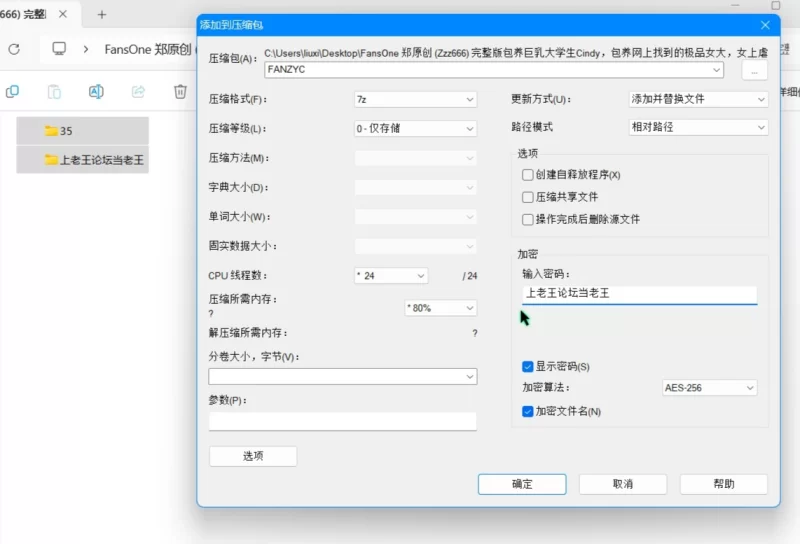Screen dimensions: 800x544
Task: Uncheck 加密文件名 checkbox
Action: coord(528,411)
